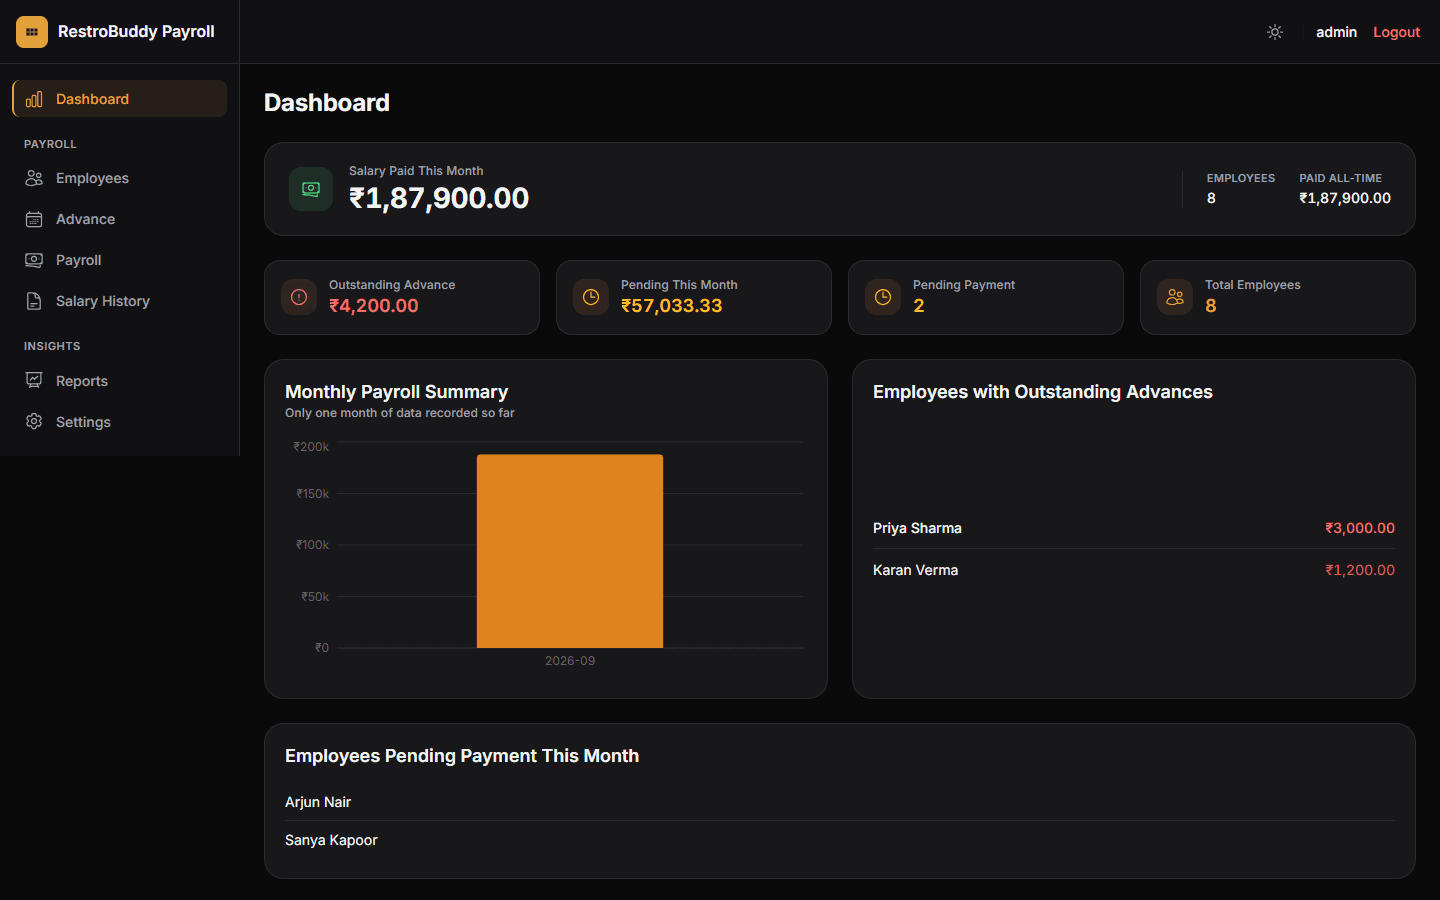Open the Settings page
The width and height of the screenshot is (1440, 900).
(x=120, y=422)
